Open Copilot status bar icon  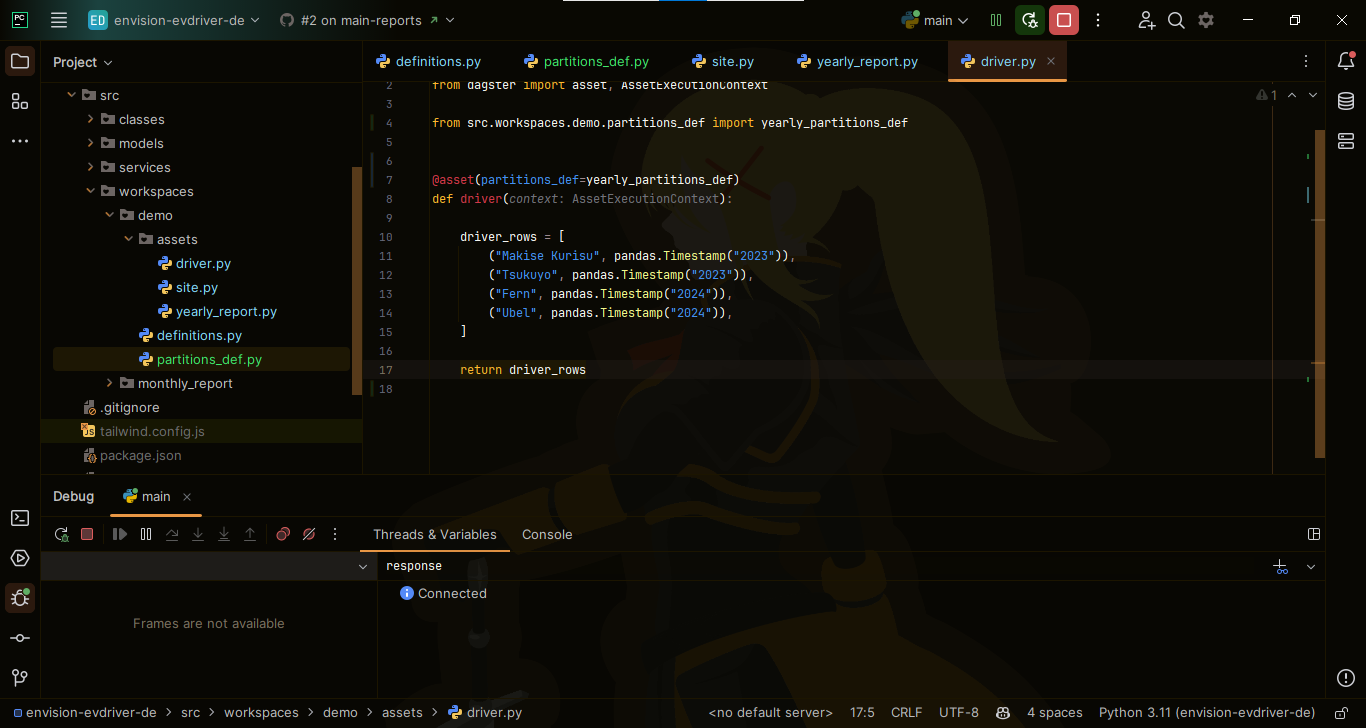pyautogui.click(x=1003, y=713)
